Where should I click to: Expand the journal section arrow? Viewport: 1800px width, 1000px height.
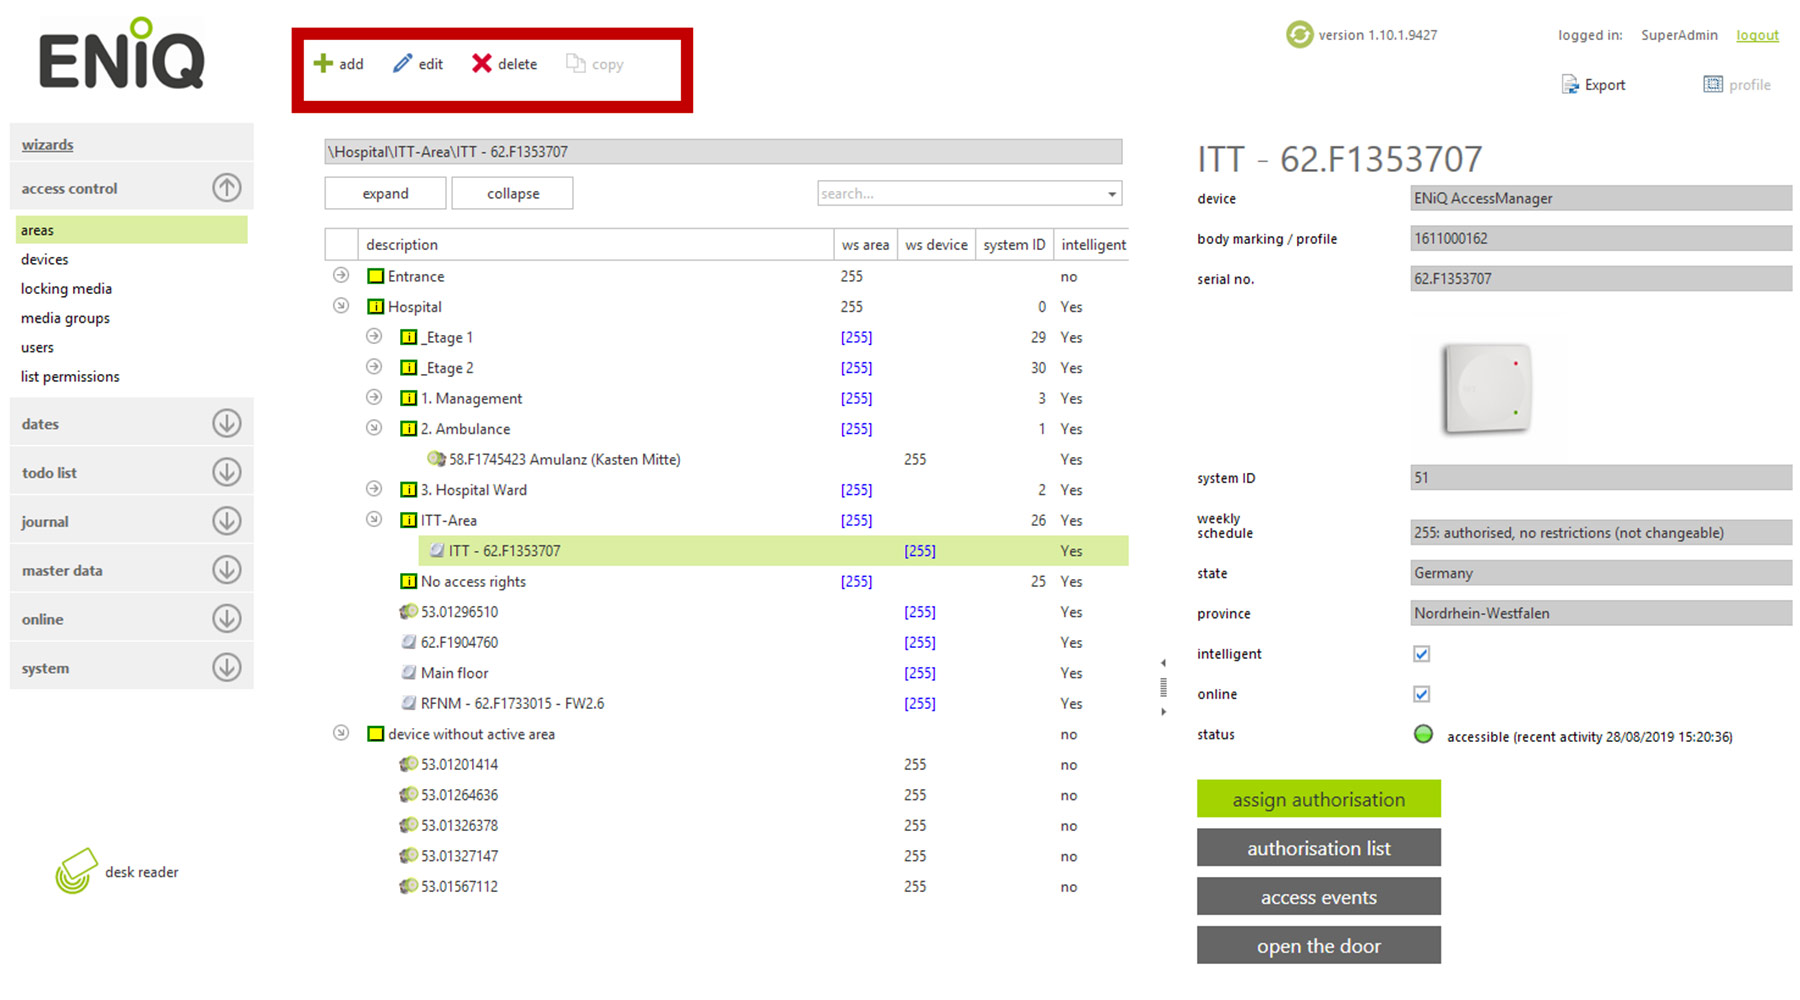tap(227, 521)
